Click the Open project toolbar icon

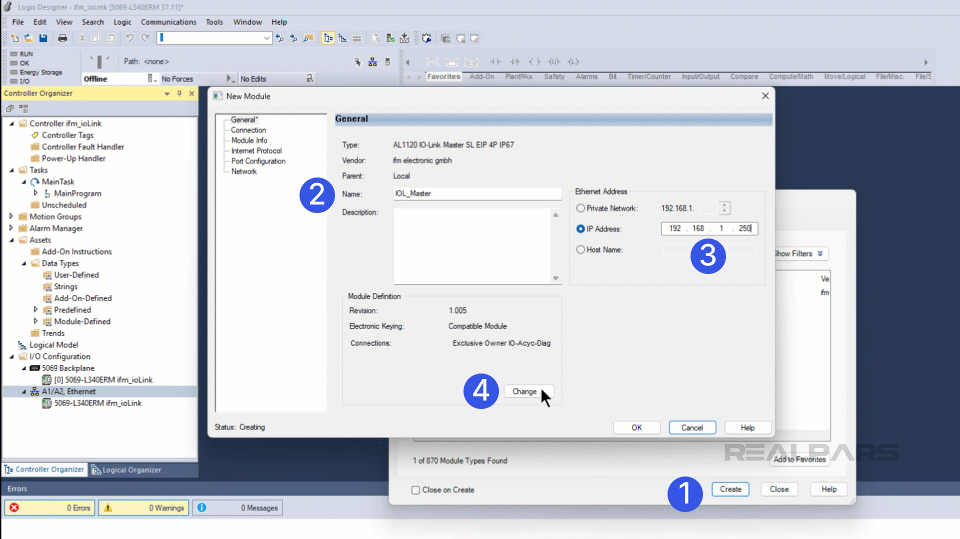pyautogui.click(x=29, y=38)
